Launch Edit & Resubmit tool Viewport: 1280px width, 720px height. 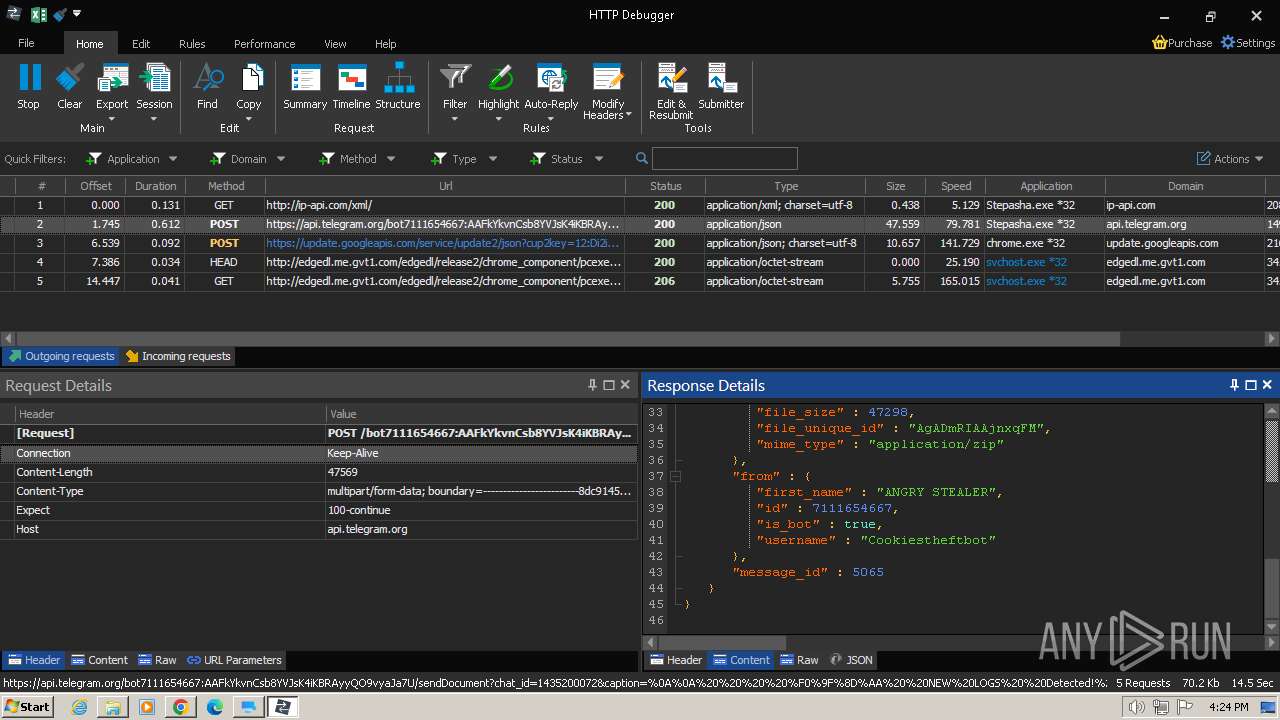point(671,92)
